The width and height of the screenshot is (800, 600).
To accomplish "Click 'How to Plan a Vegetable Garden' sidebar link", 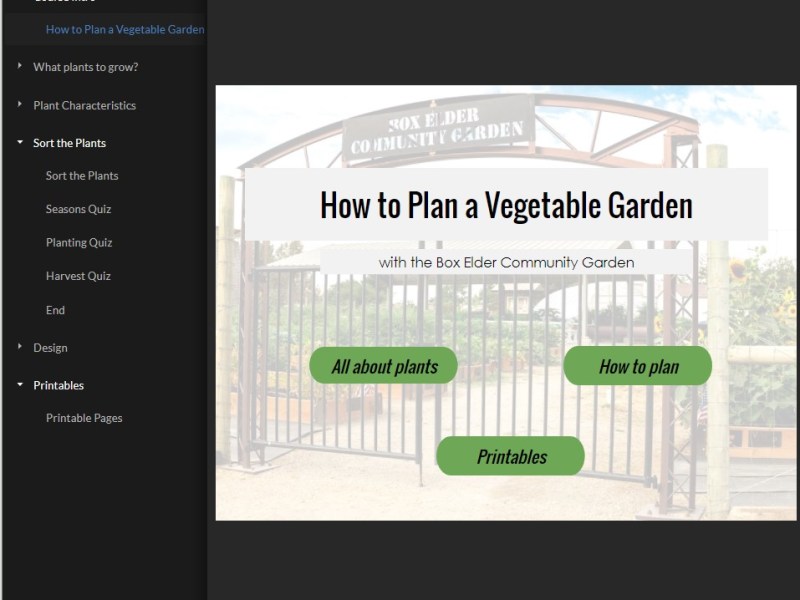I will point(124,30).
